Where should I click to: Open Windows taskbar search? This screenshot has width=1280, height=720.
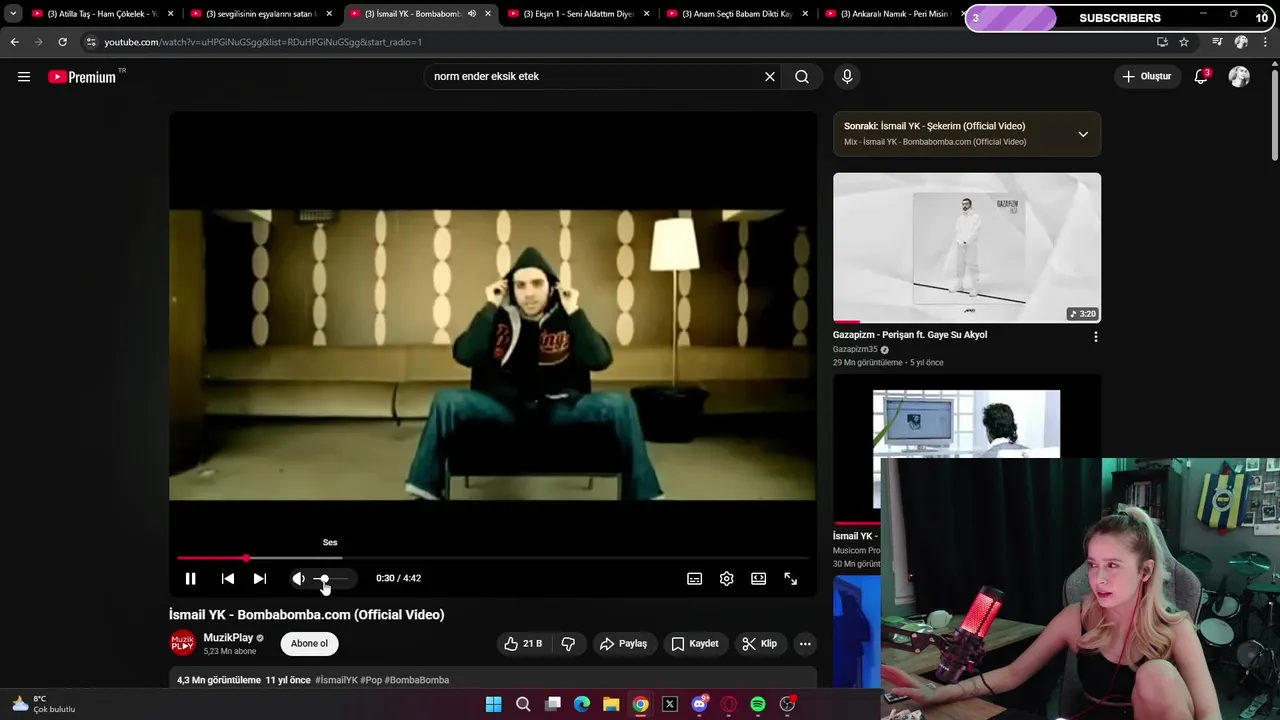[523, 705]
